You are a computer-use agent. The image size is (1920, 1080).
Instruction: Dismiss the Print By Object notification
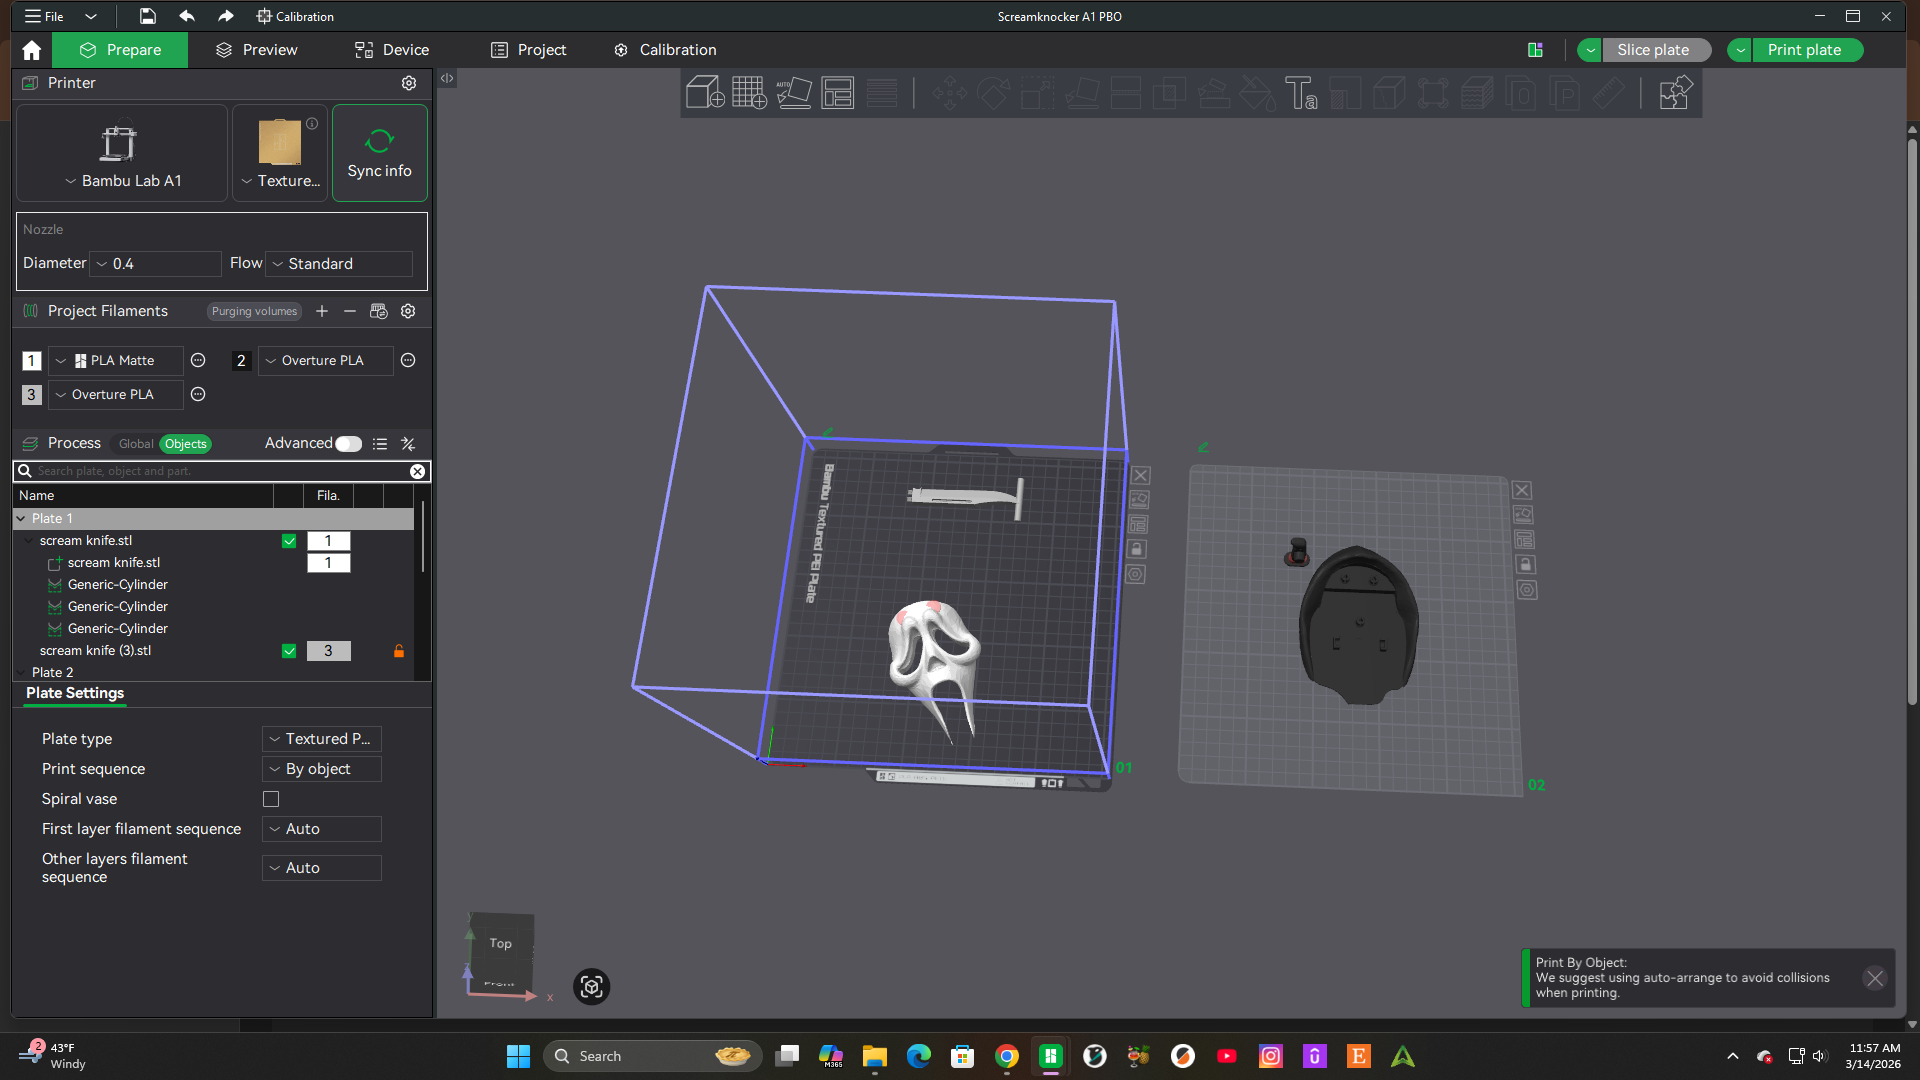[x=1875, y=978]
